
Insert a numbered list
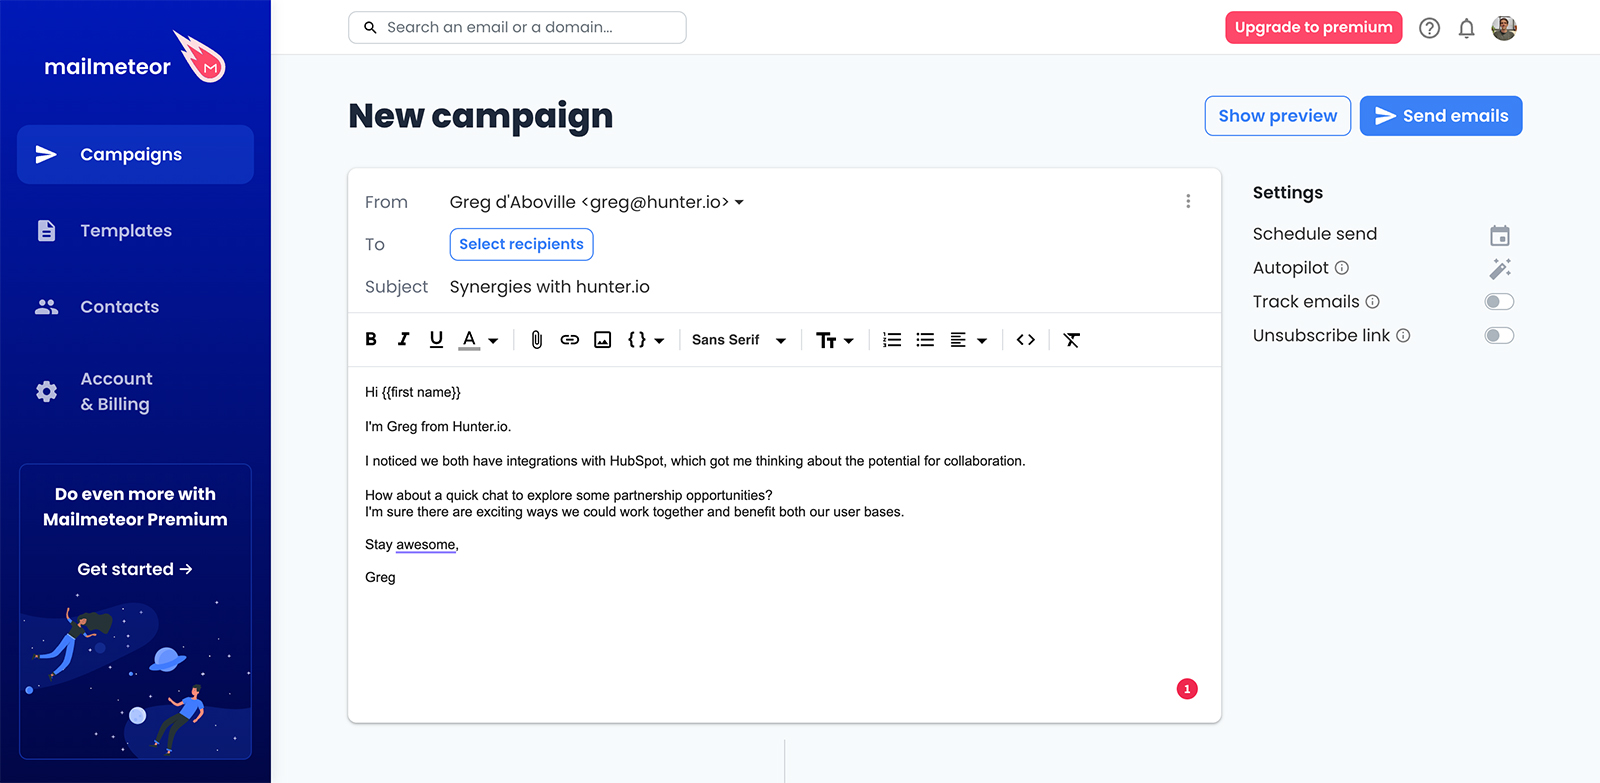click(892, 340)
